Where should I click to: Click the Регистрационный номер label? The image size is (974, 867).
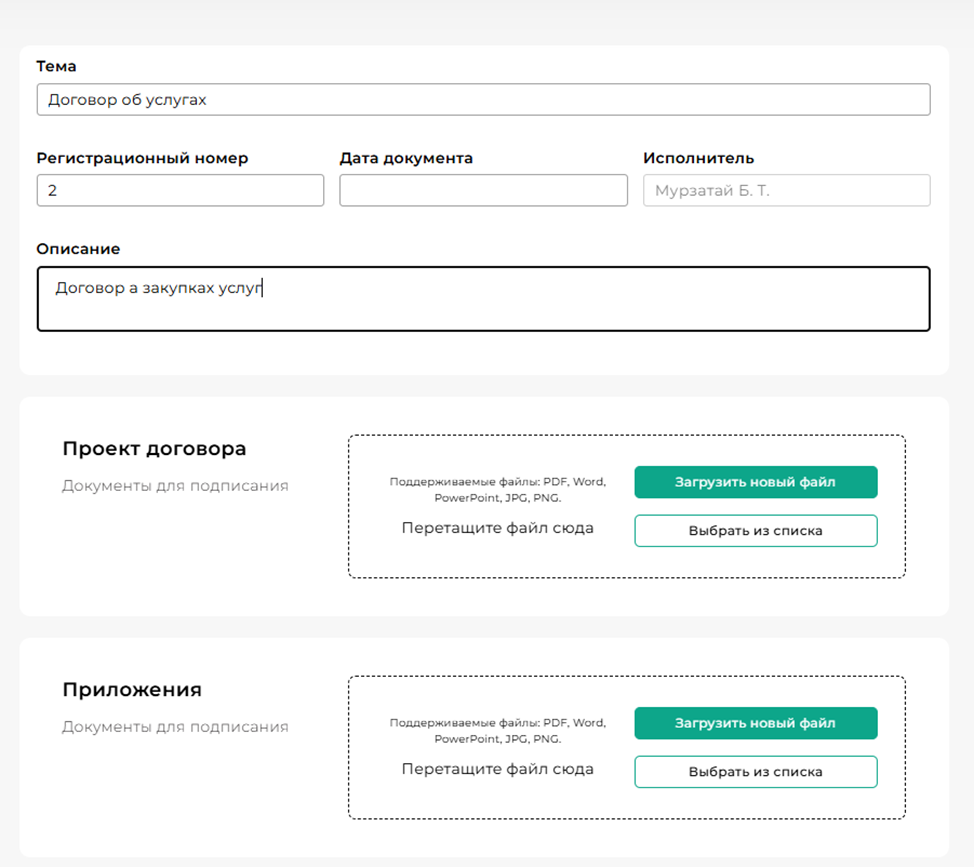[x=142, y=158]
